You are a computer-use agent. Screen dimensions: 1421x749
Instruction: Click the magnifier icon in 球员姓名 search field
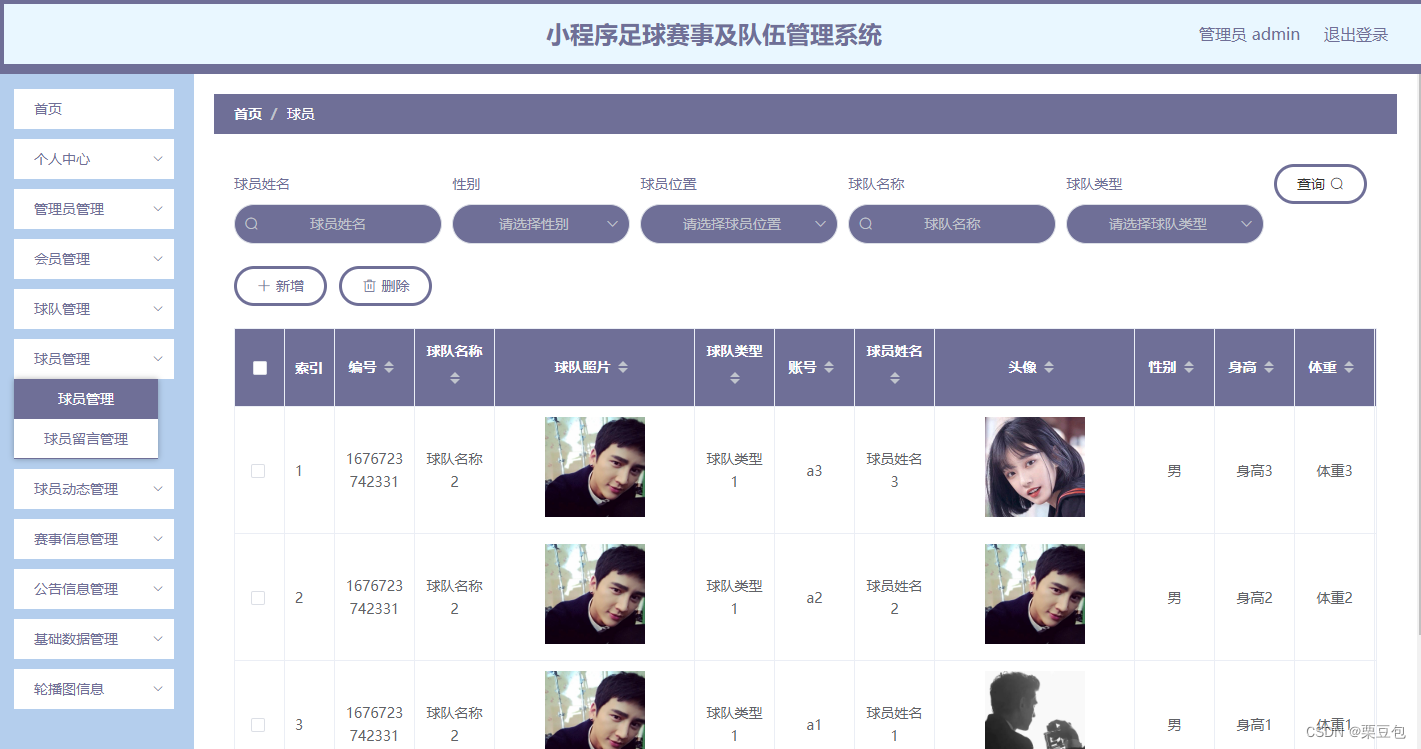pyautogui.click(x=252, y=224)
